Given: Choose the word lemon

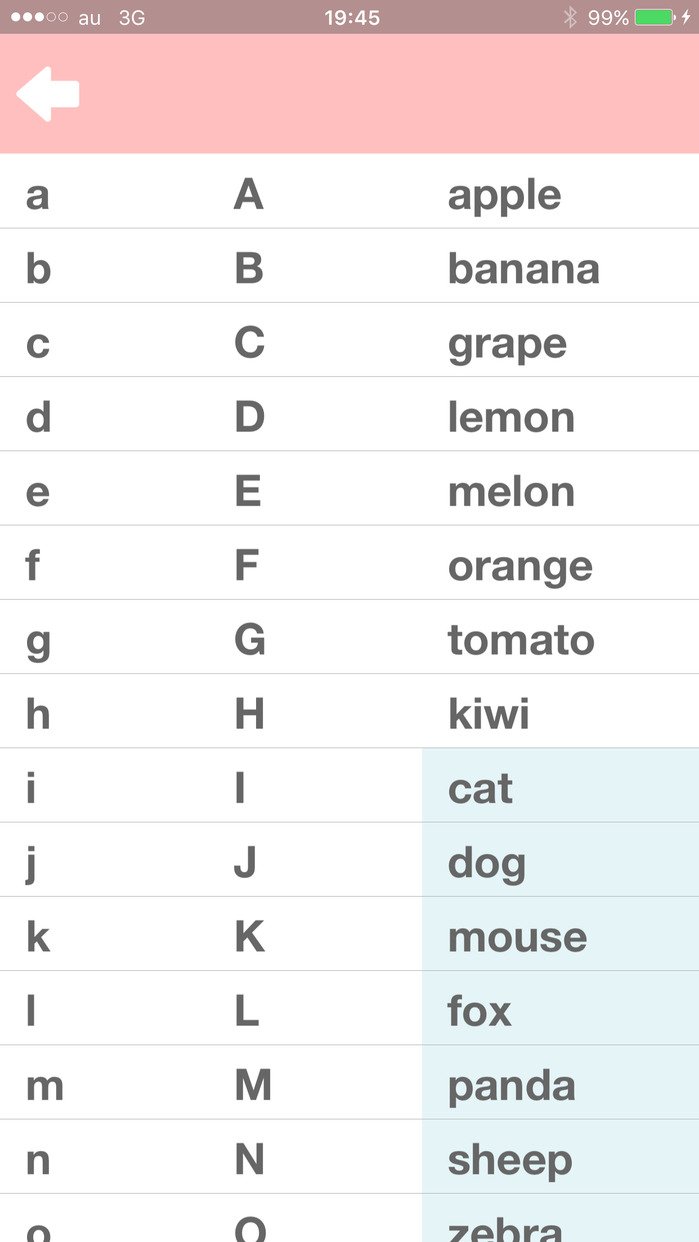Looking at the screenshot, I should tap(511, 417).
